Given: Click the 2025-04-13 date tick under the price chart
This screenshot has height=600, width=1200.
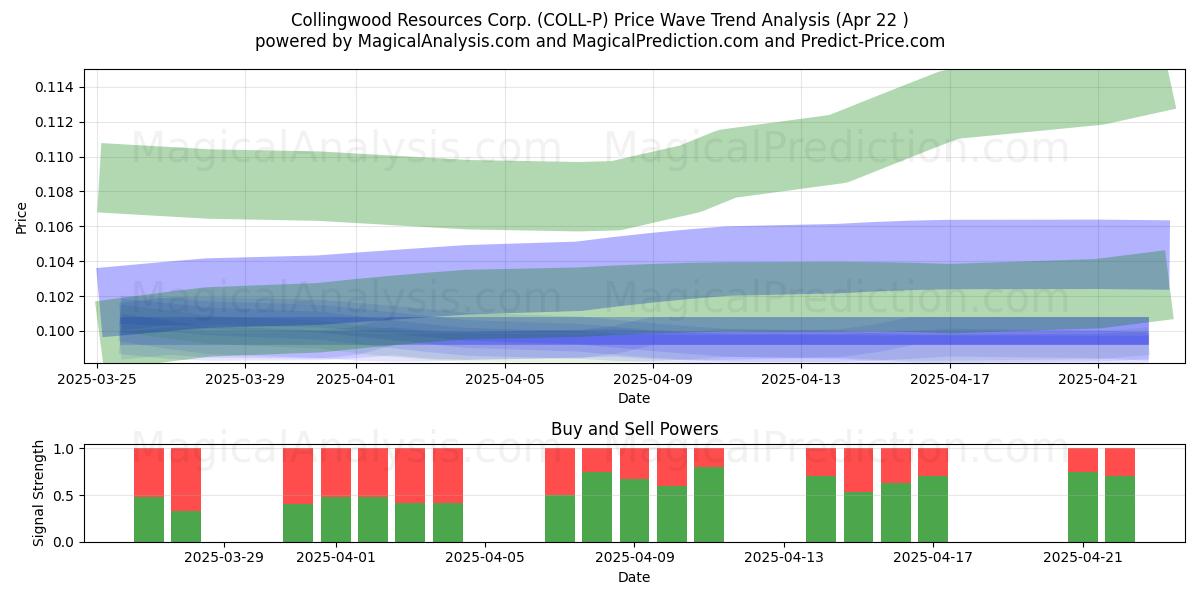Looking at the screenshot, I should (801, 379).
